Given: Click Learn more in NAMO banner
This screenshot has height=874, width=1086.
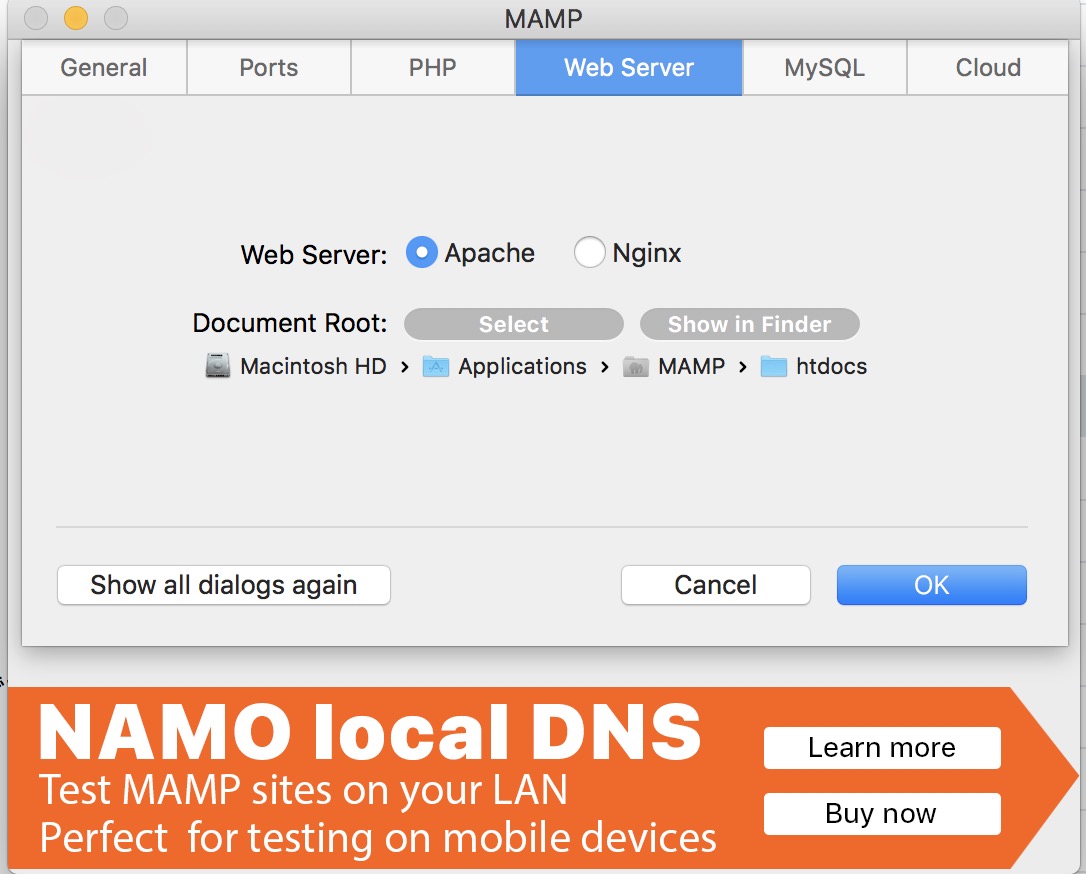Looking at the screenshot, I should (882, 748).
